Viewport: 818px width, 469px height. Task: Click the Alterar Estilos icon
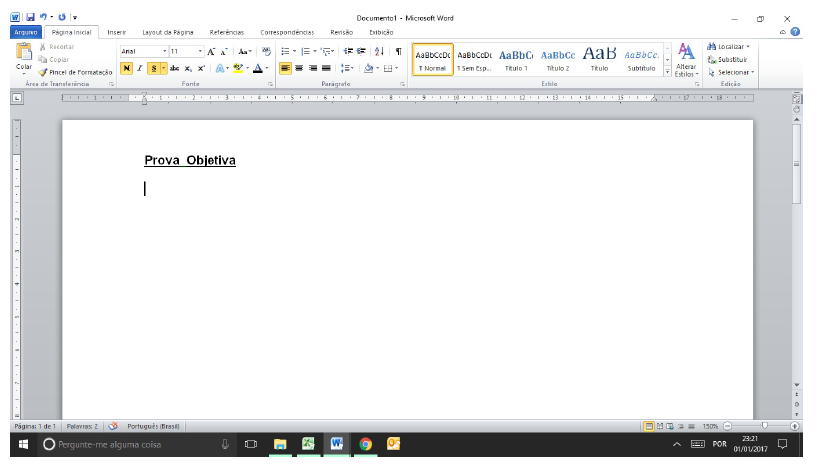pos(686,59)
